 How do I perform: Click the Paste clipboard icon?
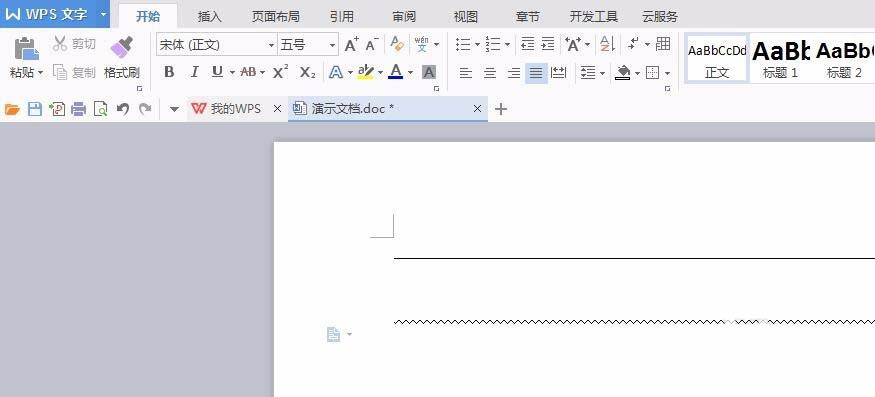pos(27,49)
